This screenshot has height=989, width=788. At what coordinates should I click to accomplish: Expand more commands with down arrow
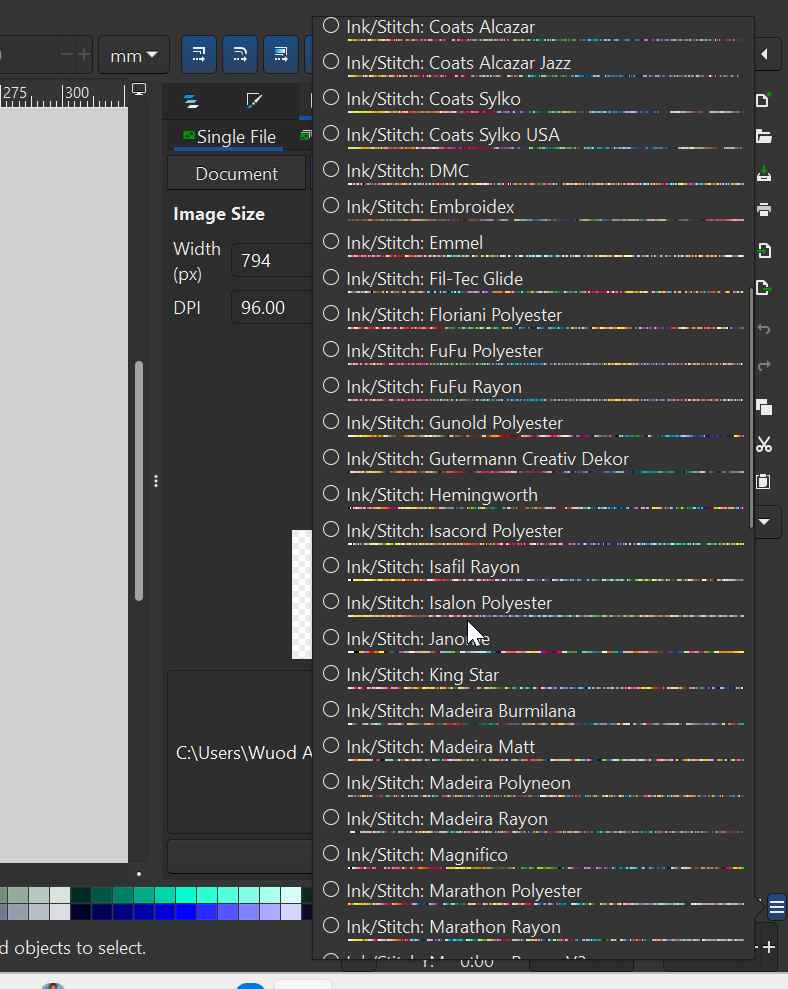click(x=765, y=522)
